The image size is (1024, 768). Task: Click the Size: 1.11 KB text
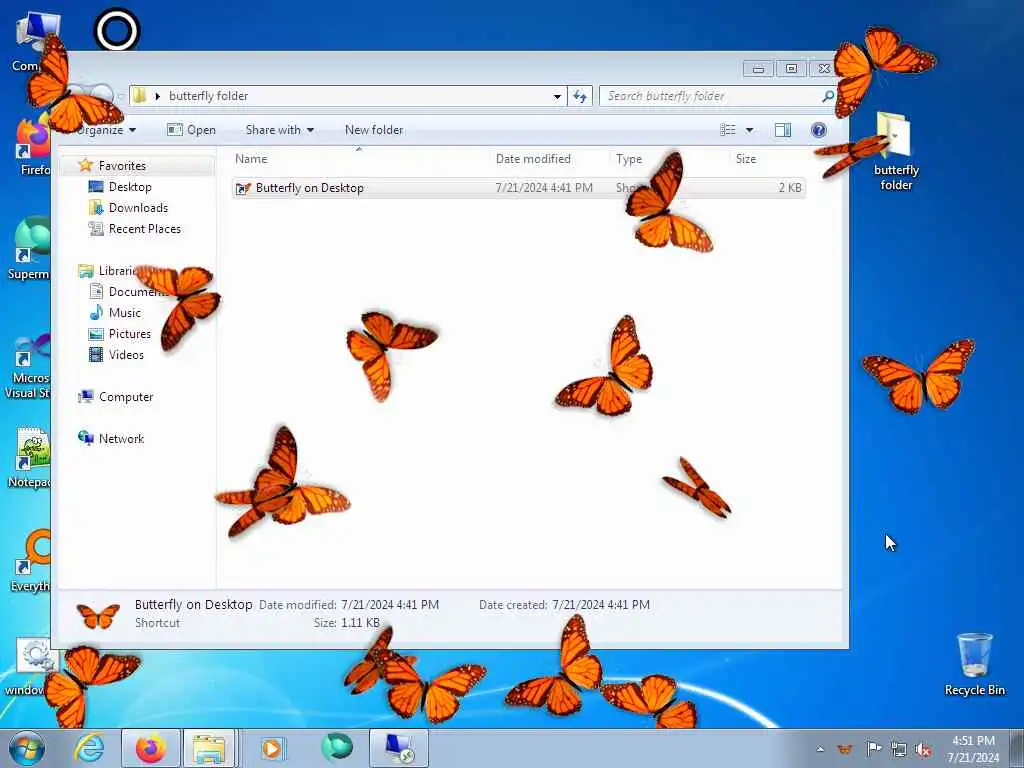(346, 622)
